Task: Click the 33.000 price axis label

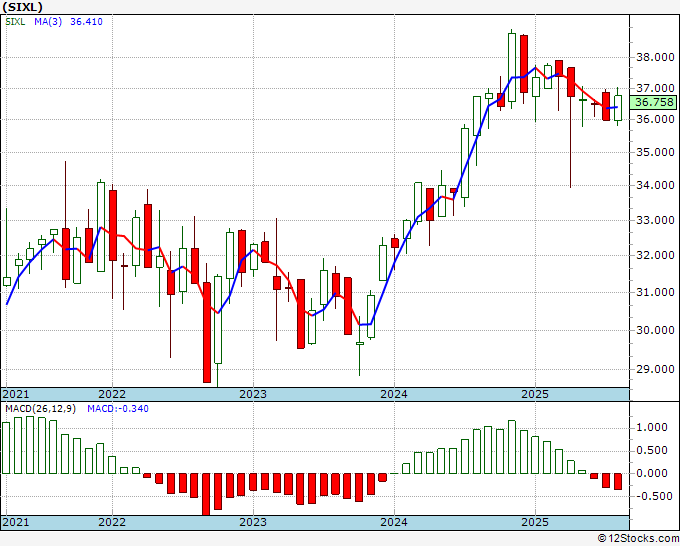Action: [655, 220]
